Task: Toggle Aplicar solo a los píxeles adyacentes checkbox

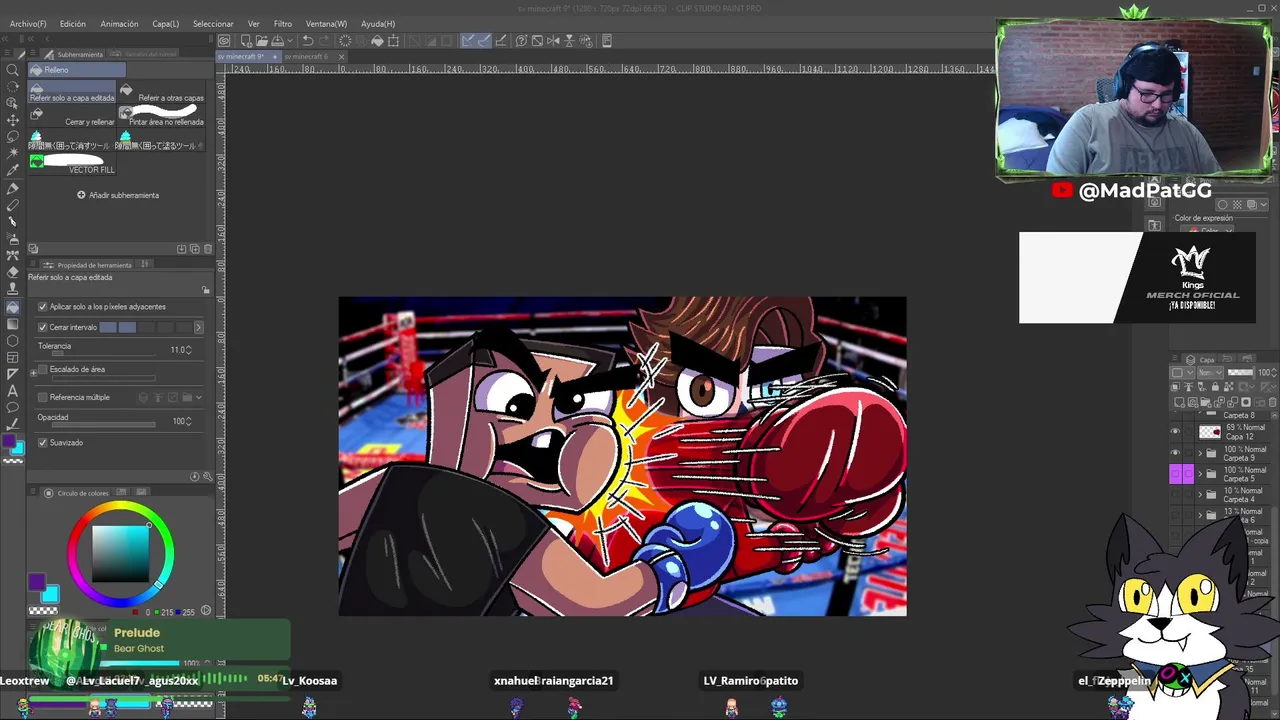Action: [42, 307]
